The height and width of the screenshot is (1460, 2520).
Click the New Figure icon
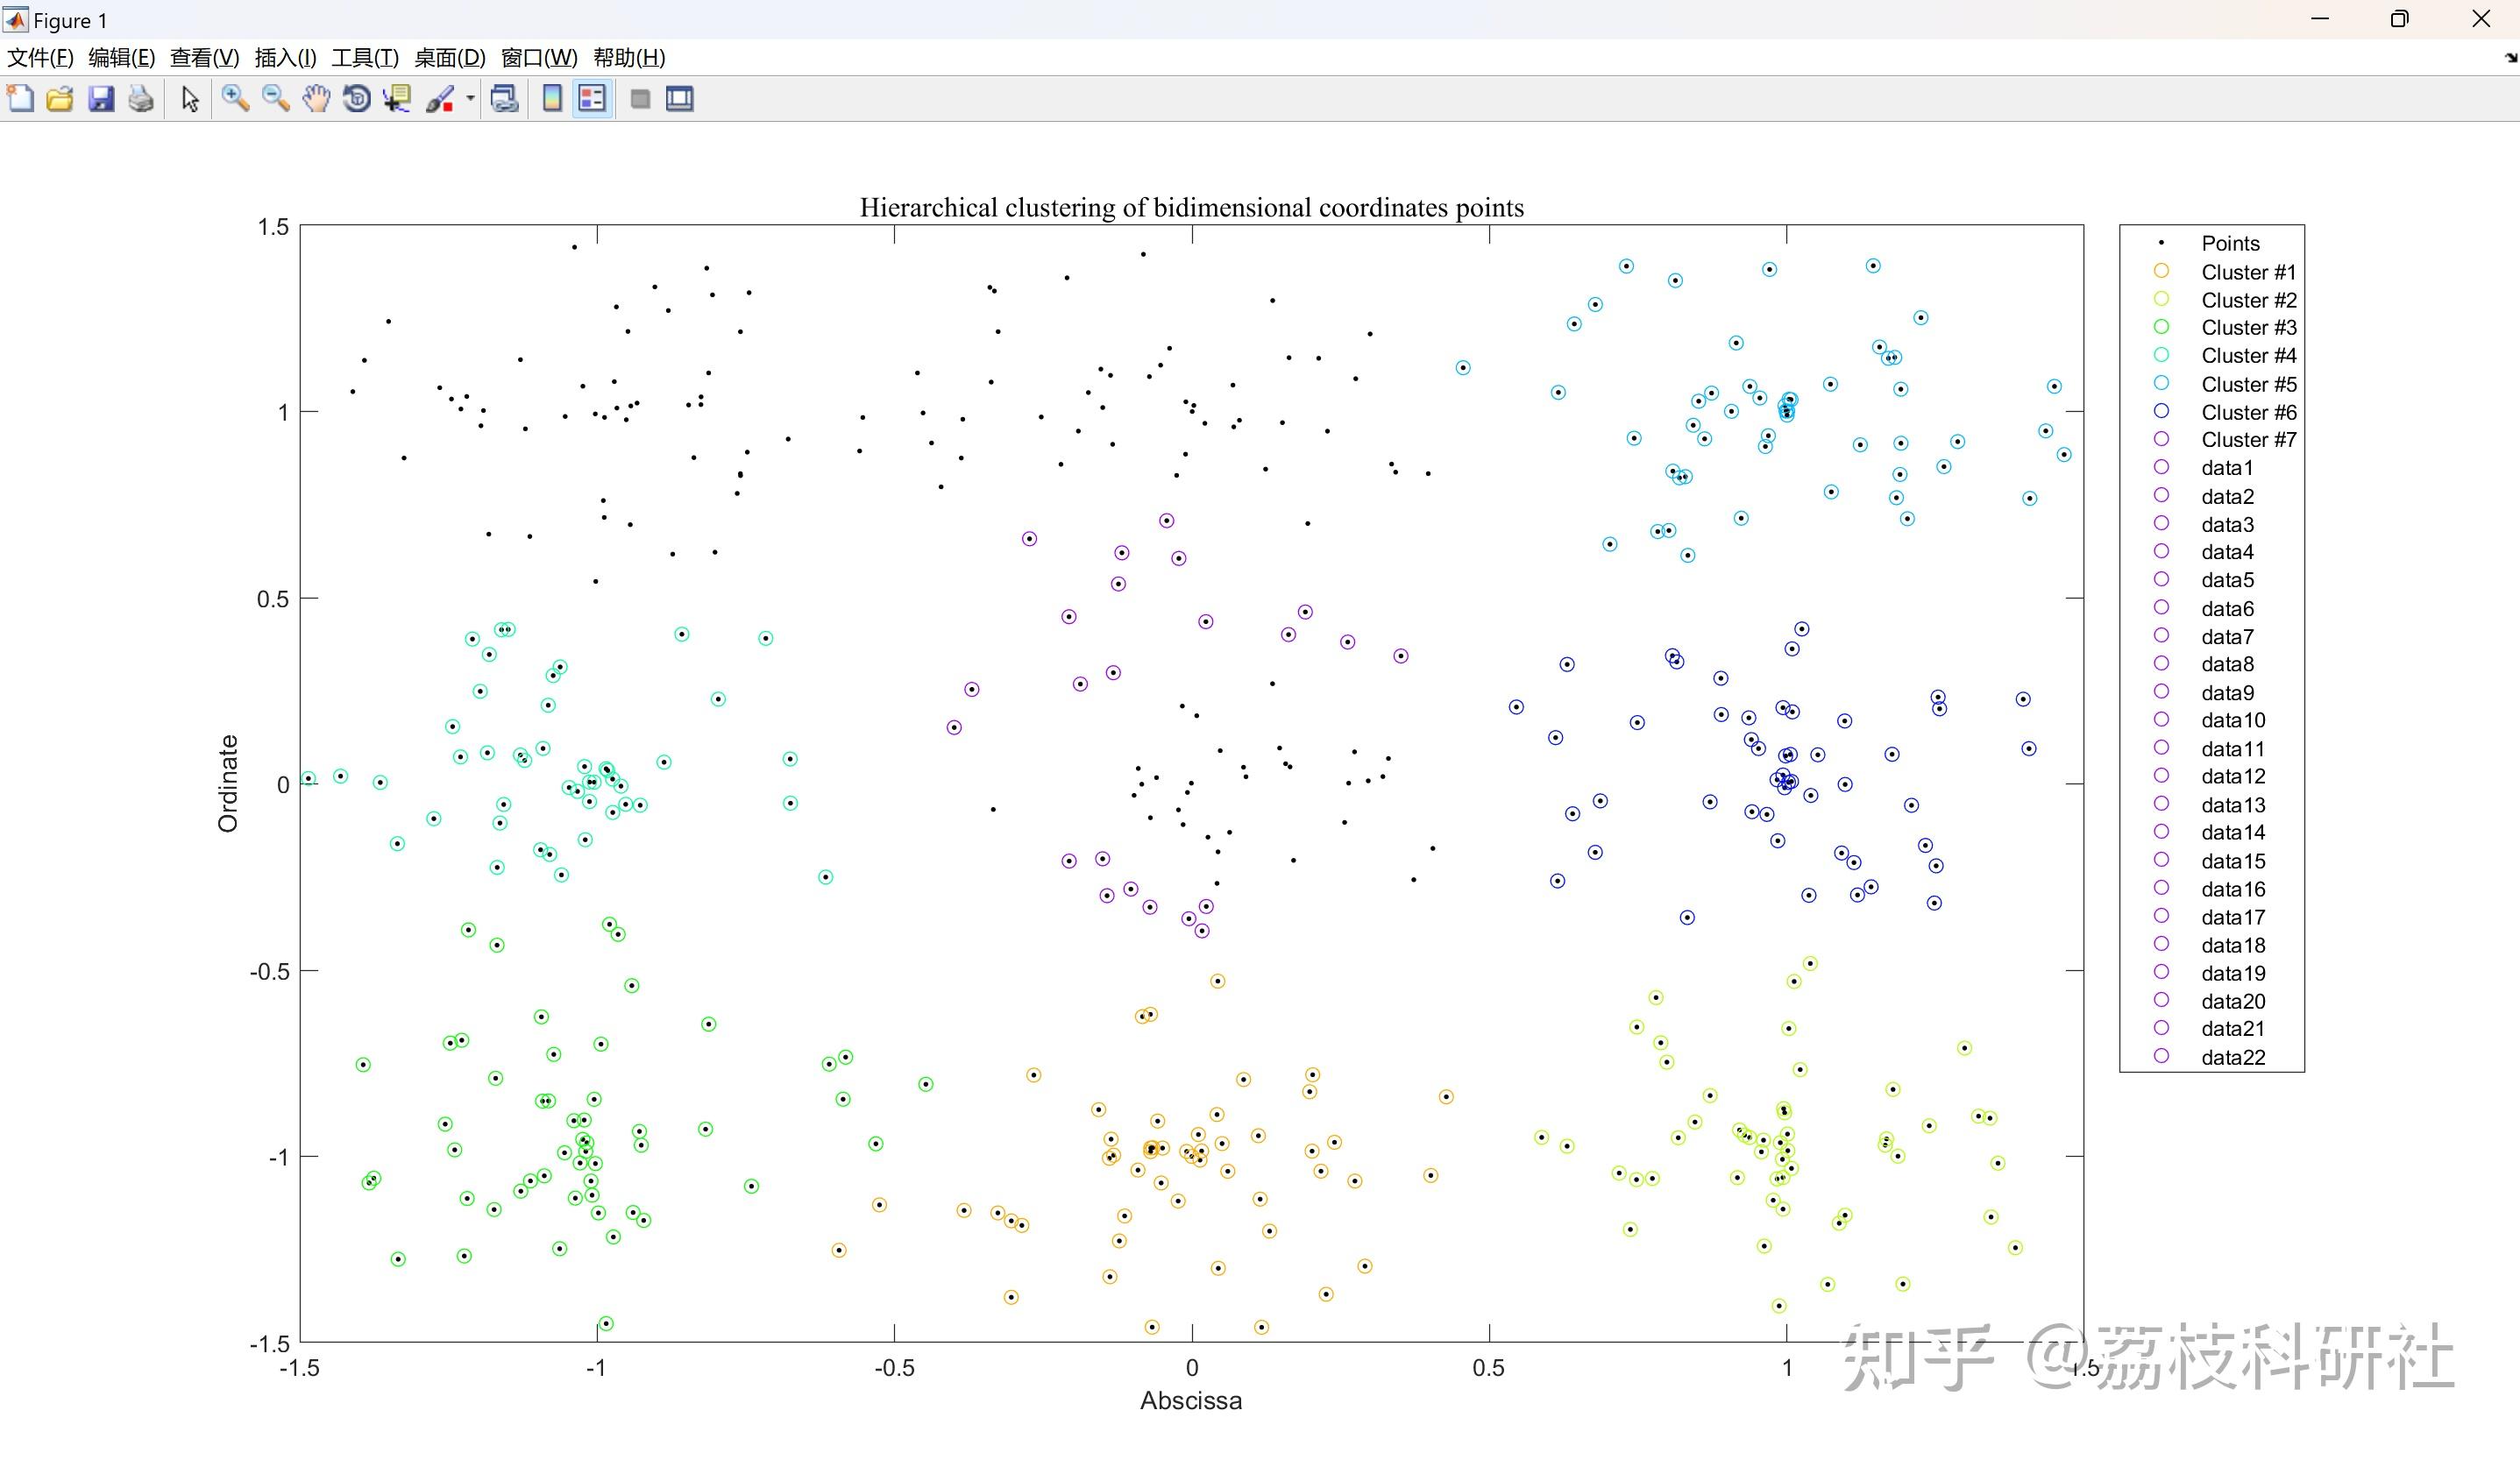20,99
